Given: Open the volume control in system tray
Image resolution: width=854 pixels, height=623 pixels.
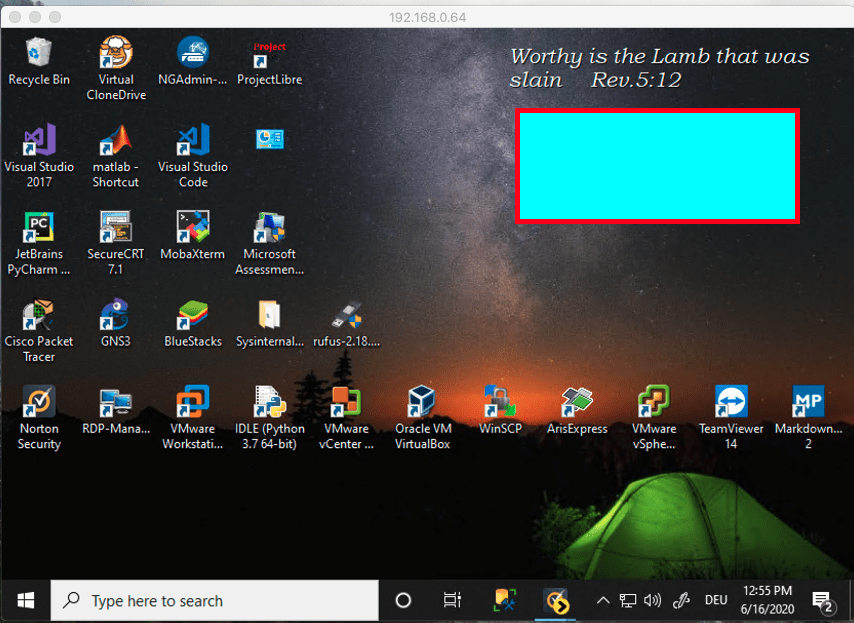Looking at the screenshot, I should click(x=653, y=600).
